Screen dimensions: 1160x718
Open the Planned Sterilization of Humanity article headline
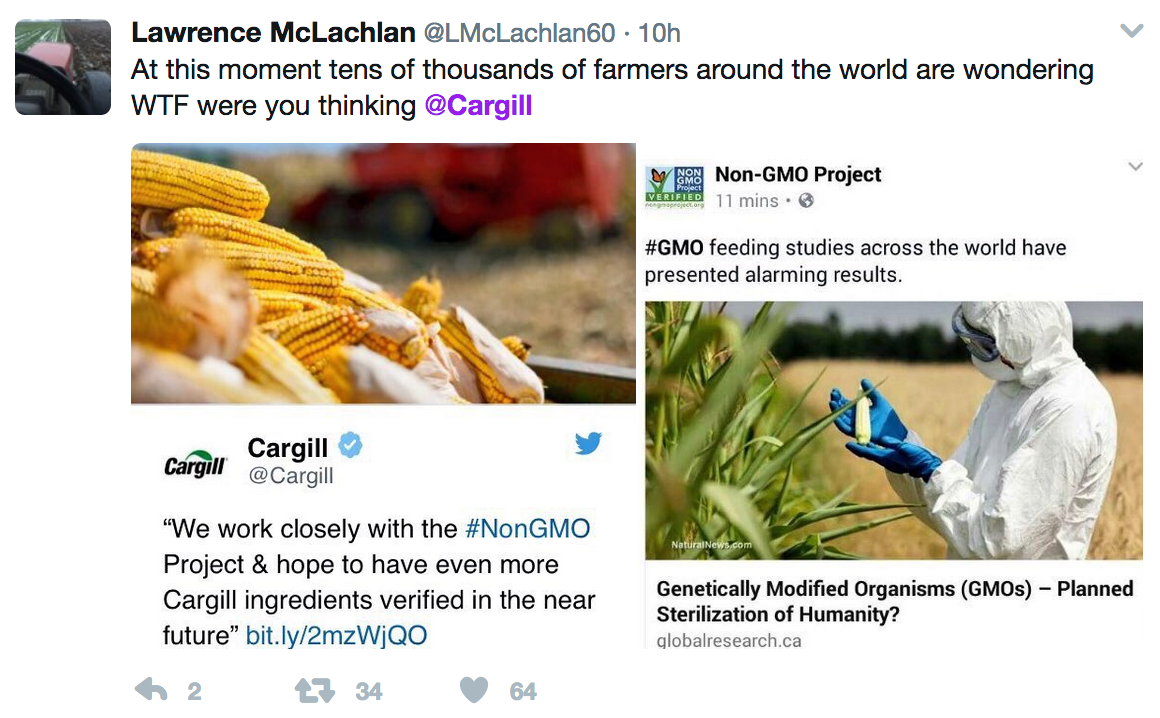894,601
